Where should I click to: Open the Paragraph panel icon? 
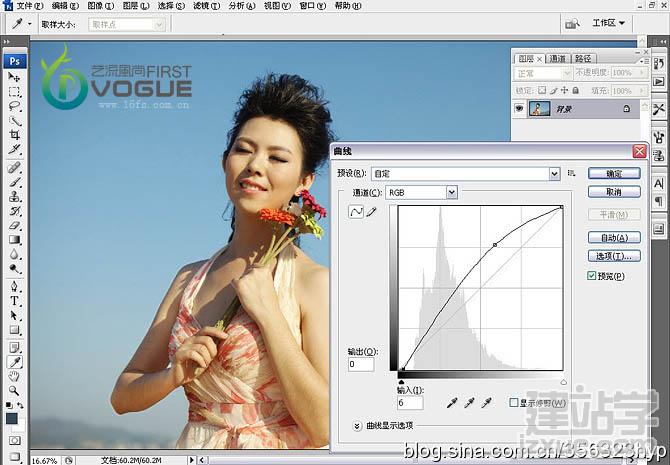tap(658, 201)
